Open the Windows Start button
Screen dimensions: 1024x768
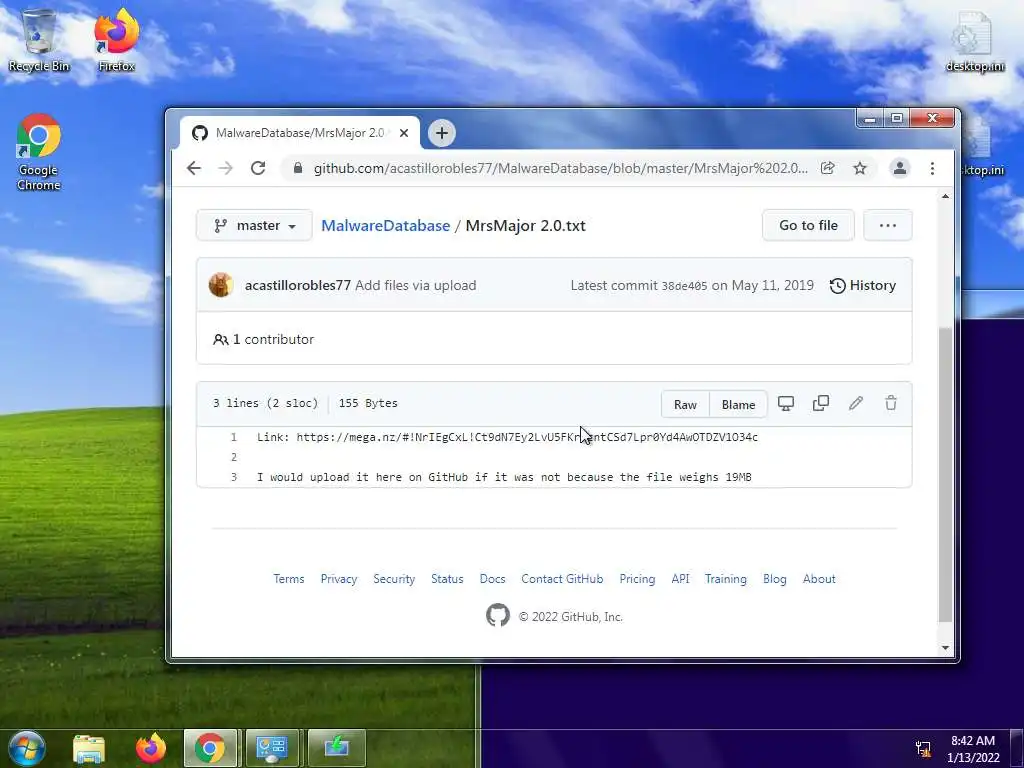point(27,748)
